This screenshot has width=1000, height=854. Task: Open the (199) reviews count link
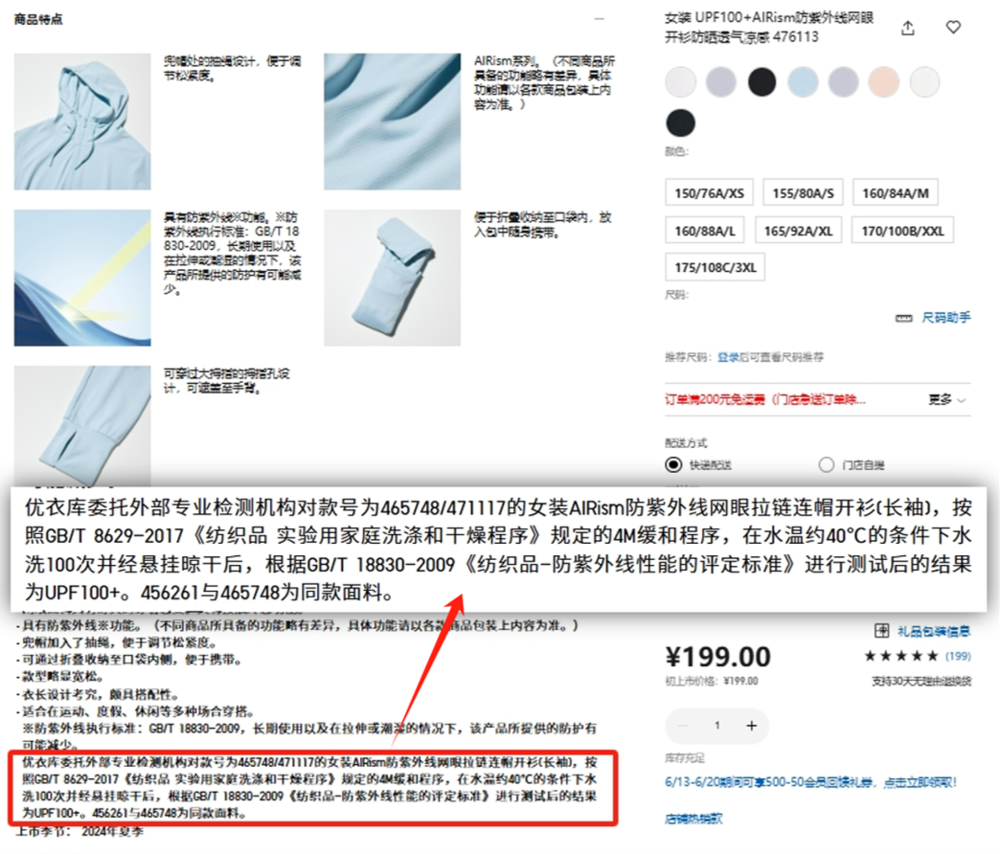(x=958, y=656)
